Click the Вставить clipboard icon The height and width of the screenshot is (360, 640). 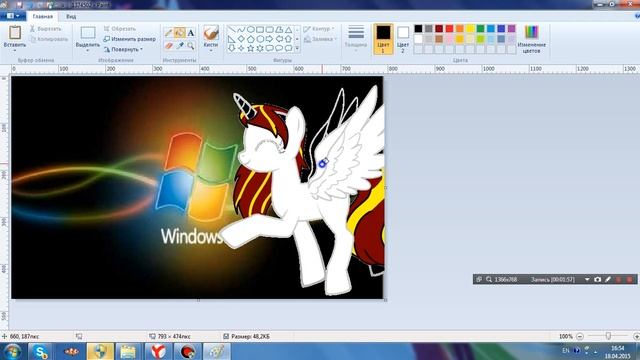(x=15, y=32)
